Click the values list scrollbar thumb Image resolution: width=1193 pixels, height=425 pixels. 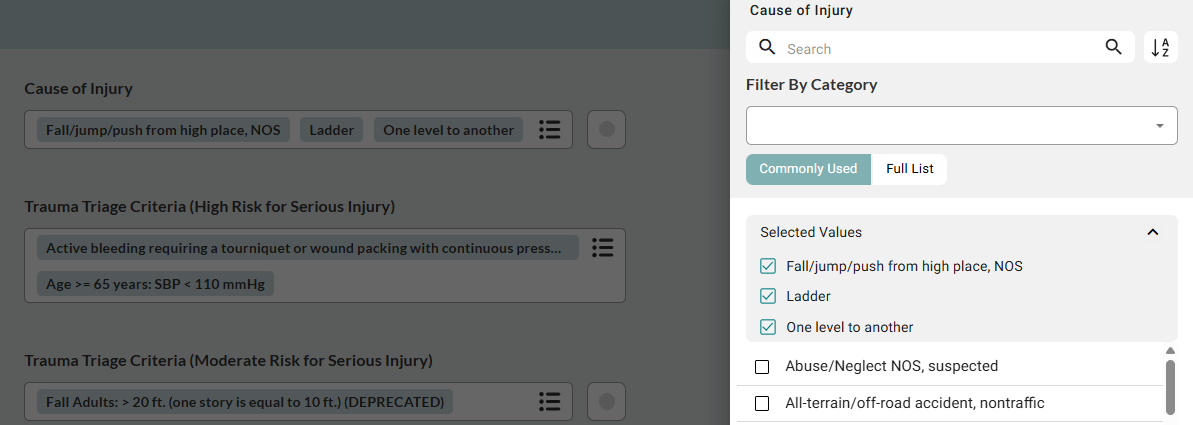[x=1170, y=386]
